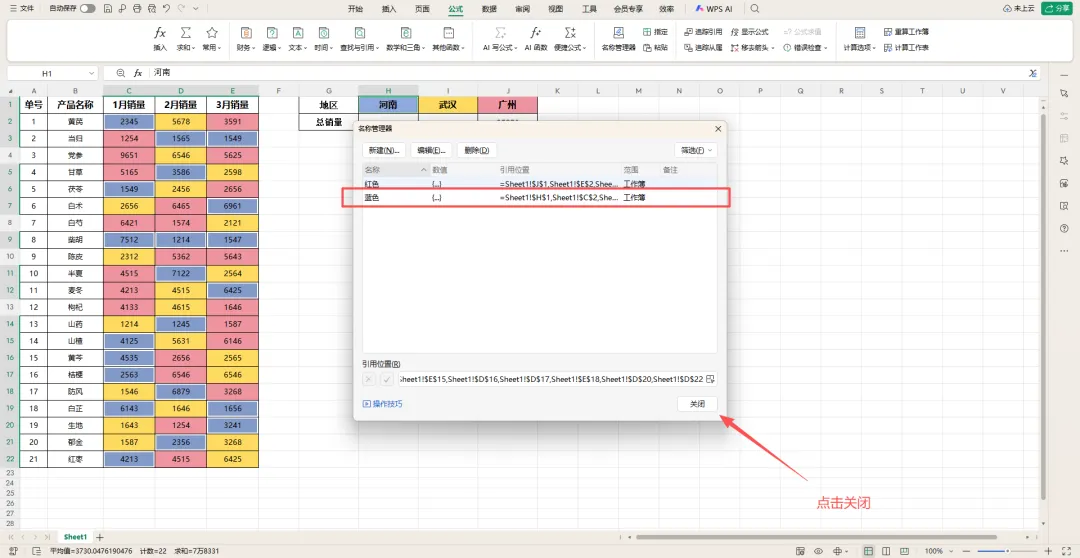
Task: Open Quick Formulas (便捷公式)
Action: pyautogui.click(x=570, y=39)
